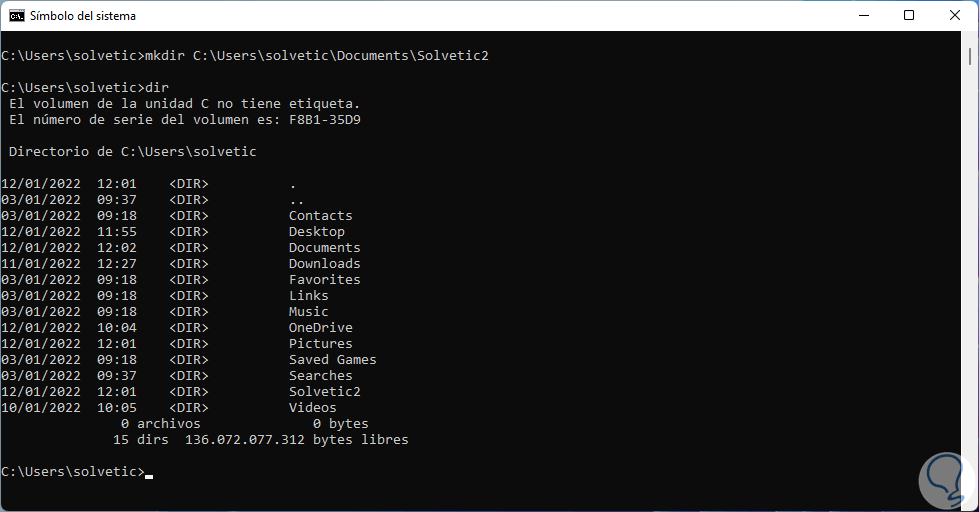Click the Solvetic2 folder in listing
979x512 pixels.
click(324, 392)
